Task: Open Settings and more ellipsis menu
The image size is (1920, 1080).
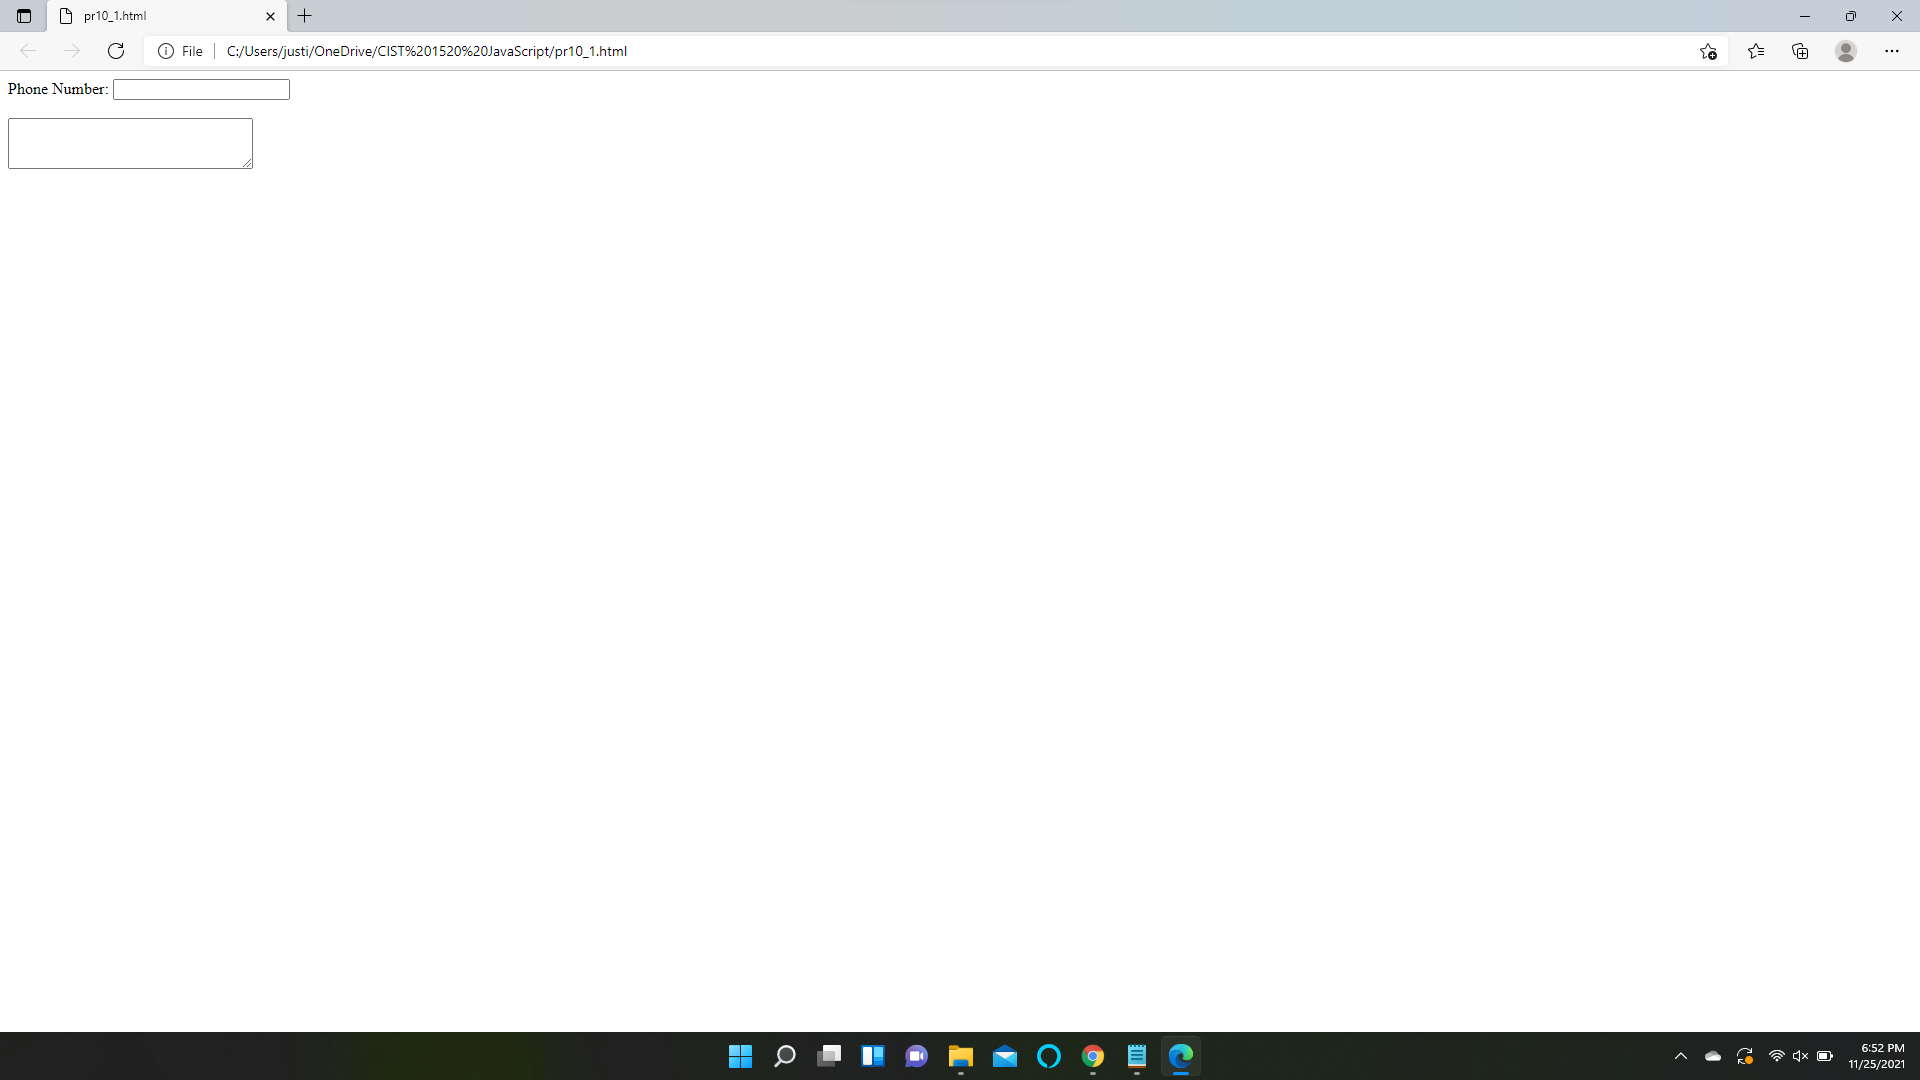Action: (1892, 51)
